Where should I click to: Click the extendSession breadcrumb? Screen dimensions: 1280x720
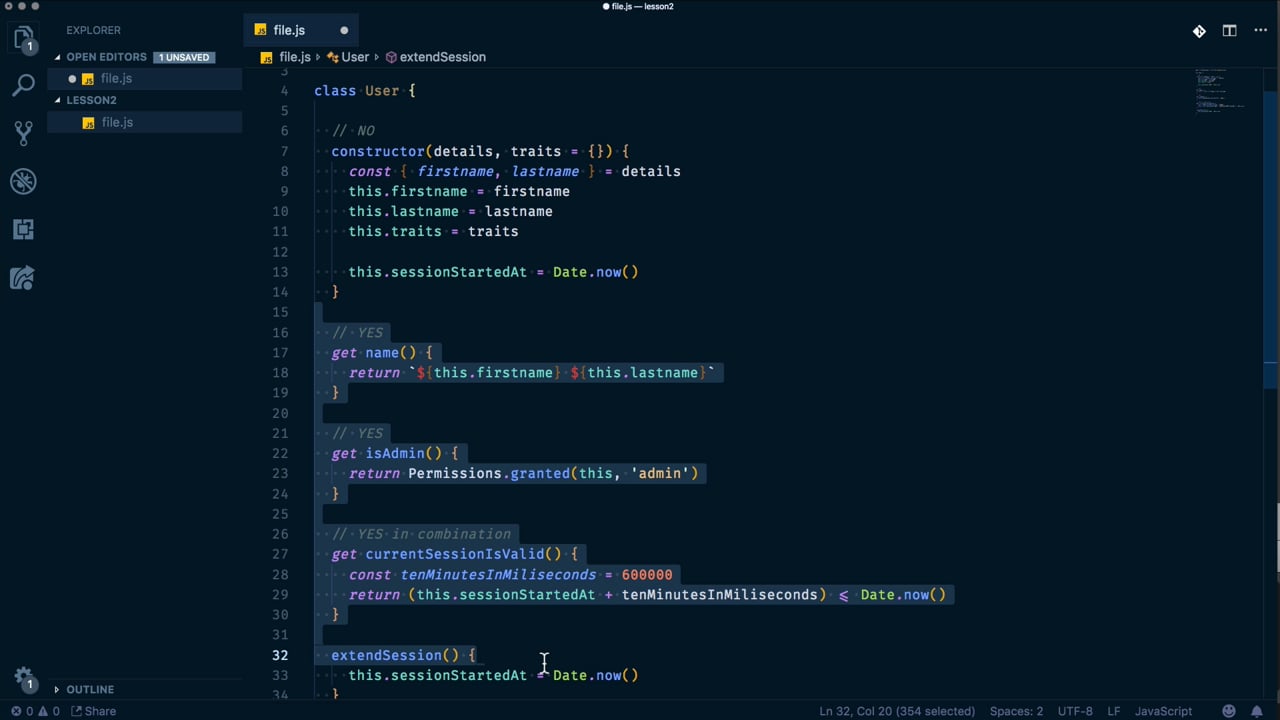coord(442,57)
